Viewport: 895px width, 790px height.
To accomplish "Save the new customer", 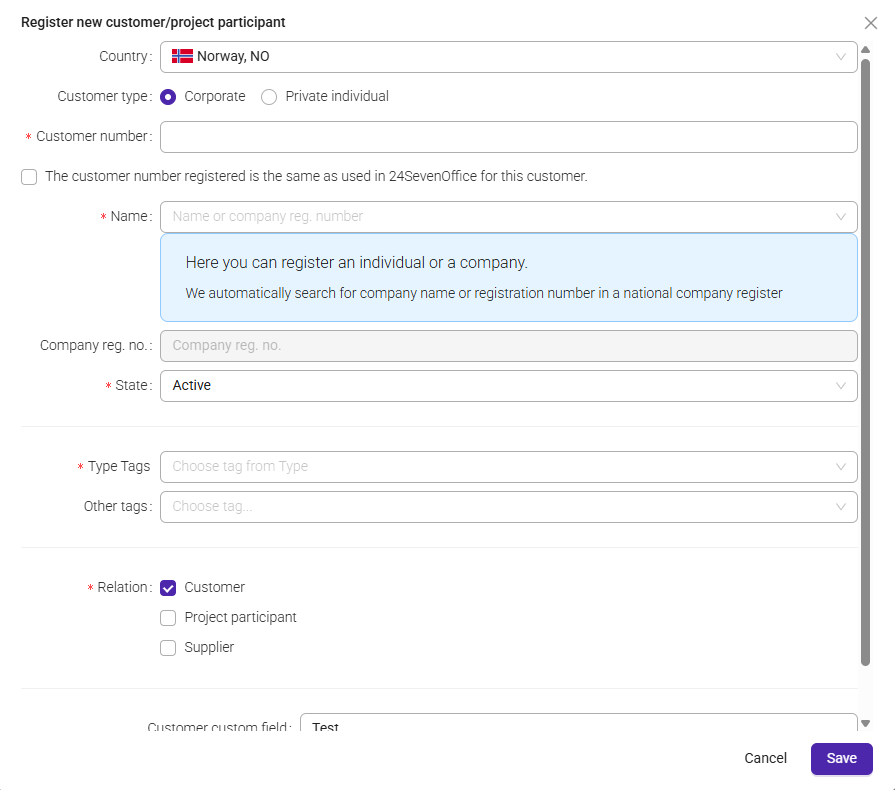I will (x=841, y=759).
